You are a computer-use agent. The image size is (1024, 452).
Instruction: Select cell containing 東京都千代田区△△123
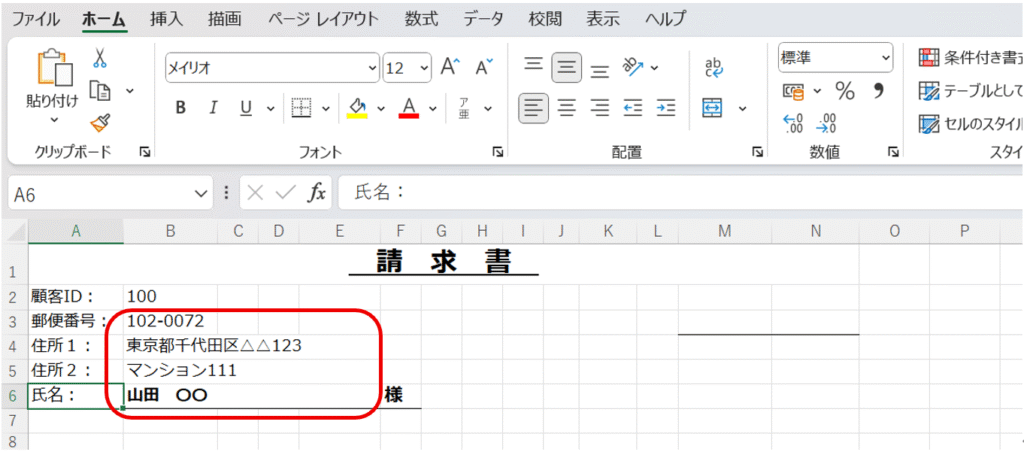pyautogui.click(x=214, y=345)
